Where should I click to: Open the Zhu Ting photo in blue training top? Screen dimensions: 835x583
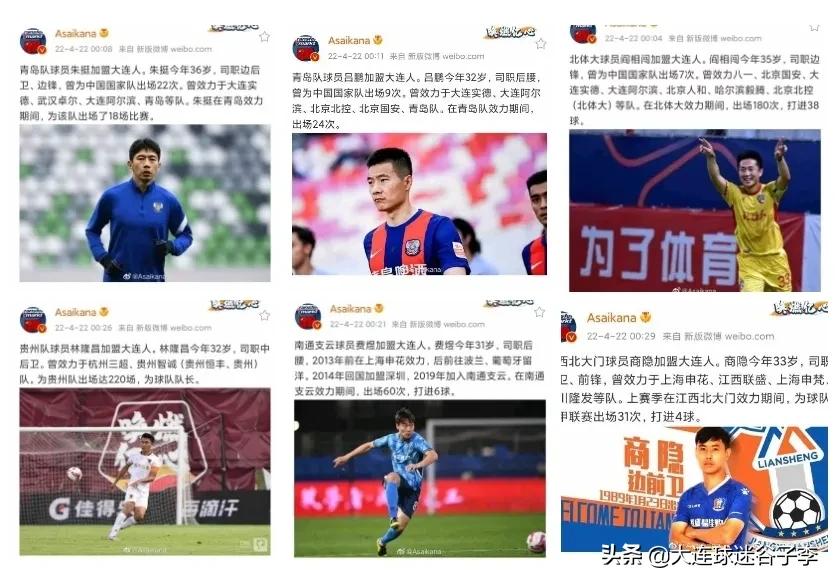(145, 203)
